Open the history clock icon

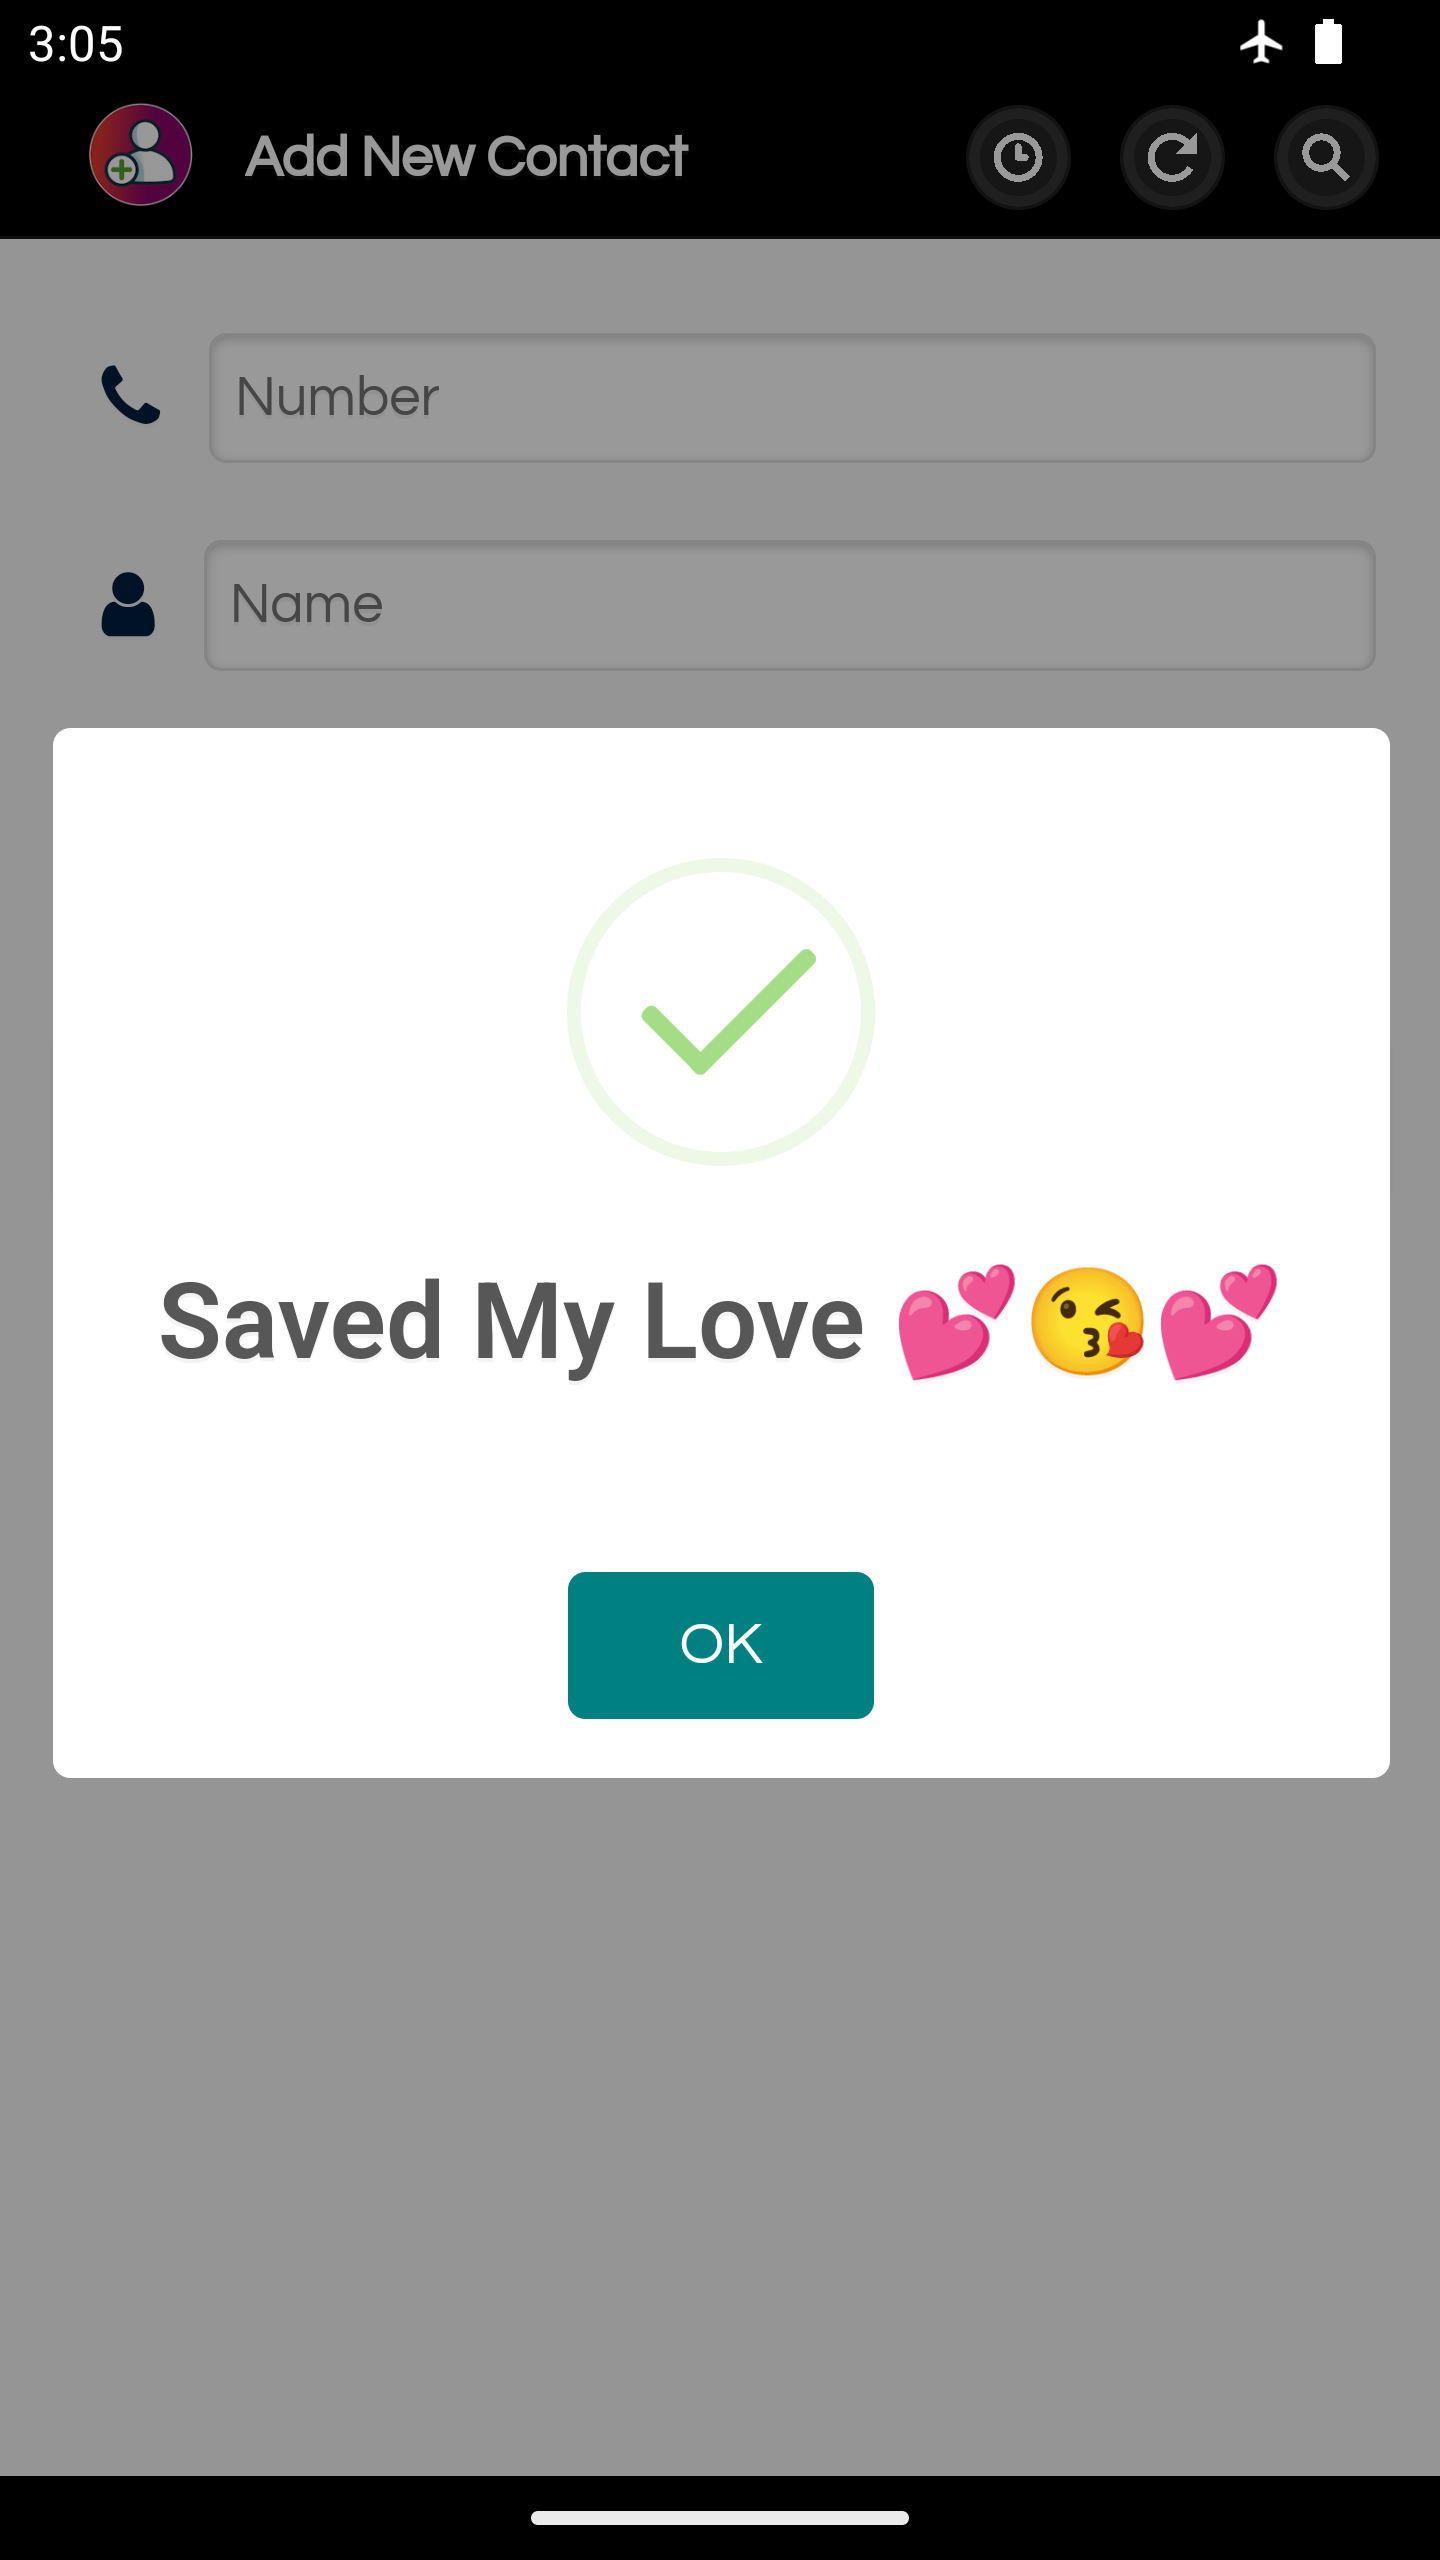point(1018,157)
